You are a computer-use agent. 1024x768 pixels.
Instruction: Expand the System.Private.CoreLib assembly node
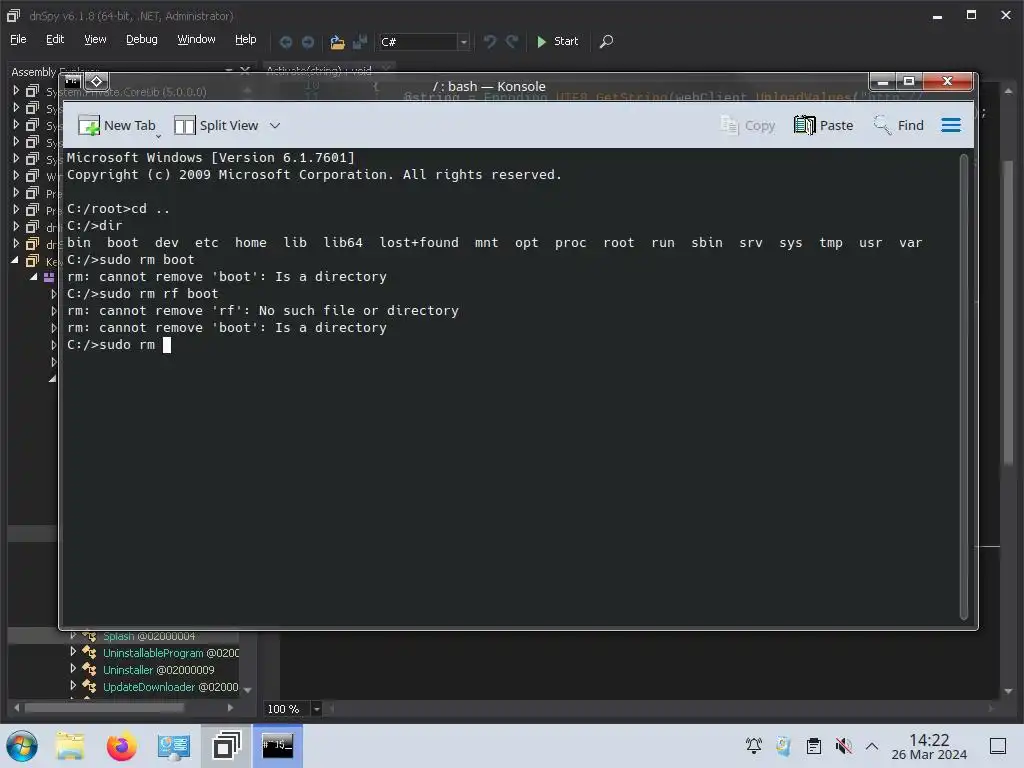pos(16,91)
